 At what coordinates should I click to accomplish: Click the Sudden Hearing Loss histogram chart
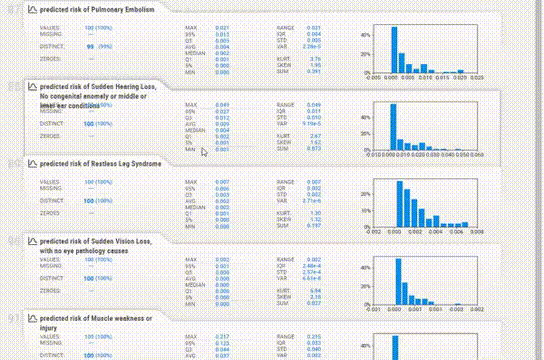[425, 126]
